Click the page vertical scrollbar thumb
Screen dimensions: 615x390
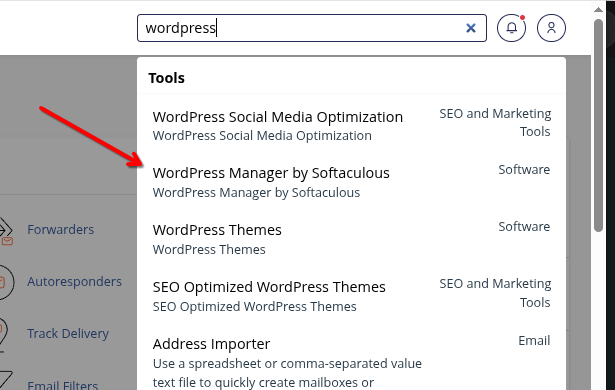point(598,126)
